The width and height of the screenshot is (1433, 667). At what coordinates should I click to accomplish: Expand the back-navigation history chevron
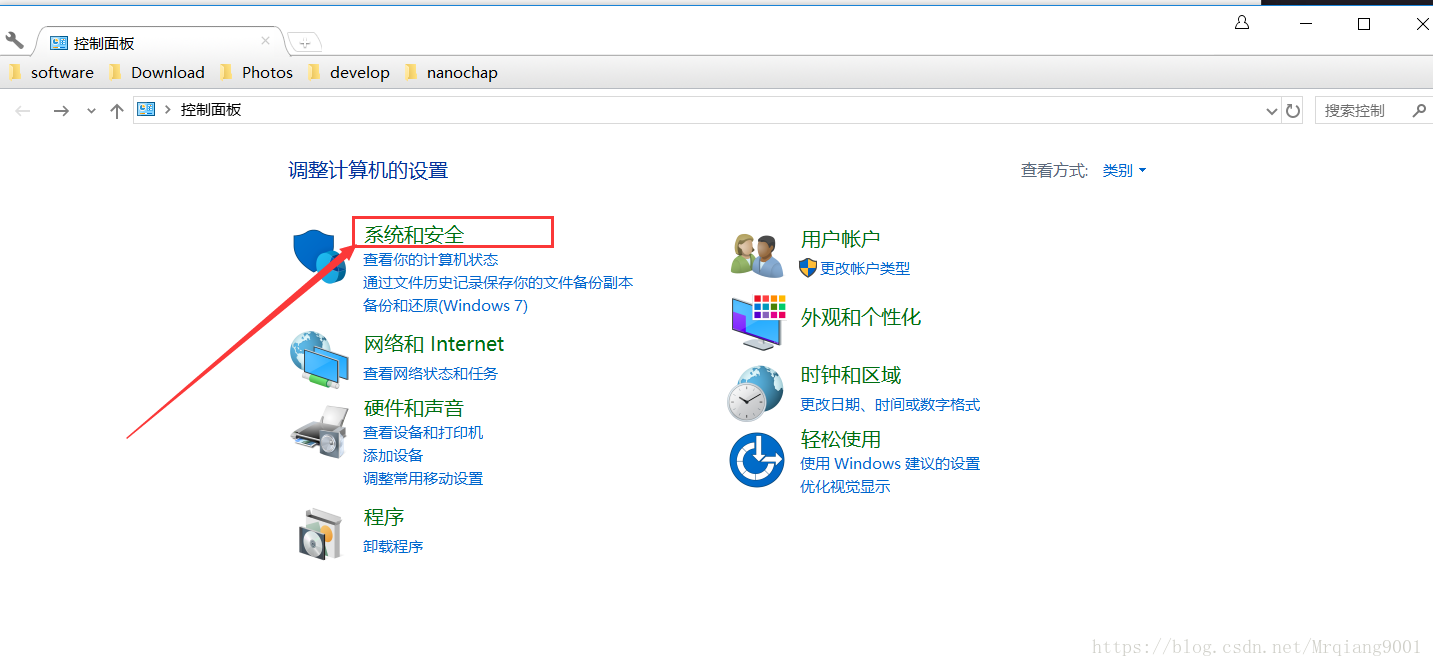click(x=91, y=111)
